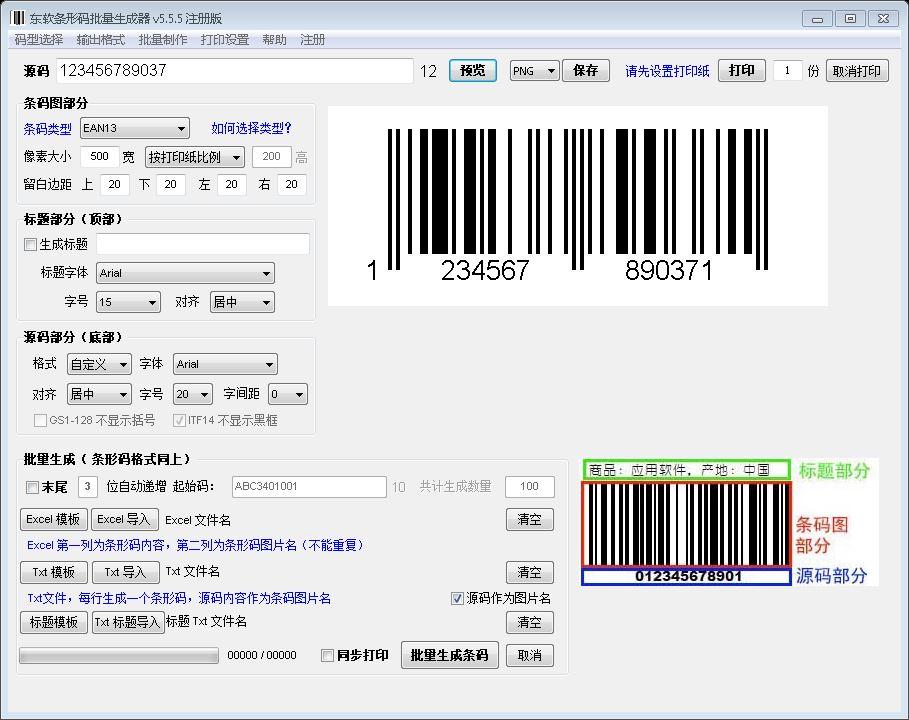
Task: Open the 按打印纸比例 sizing dropdown
Action: point(195,157)
